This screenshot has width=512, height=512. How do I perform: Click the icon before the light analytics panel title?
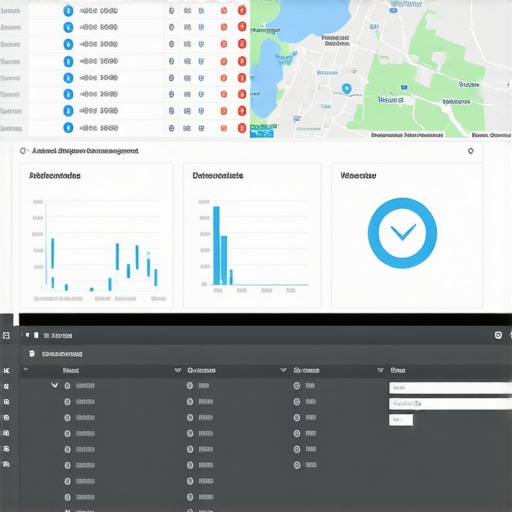click(23, 151)
